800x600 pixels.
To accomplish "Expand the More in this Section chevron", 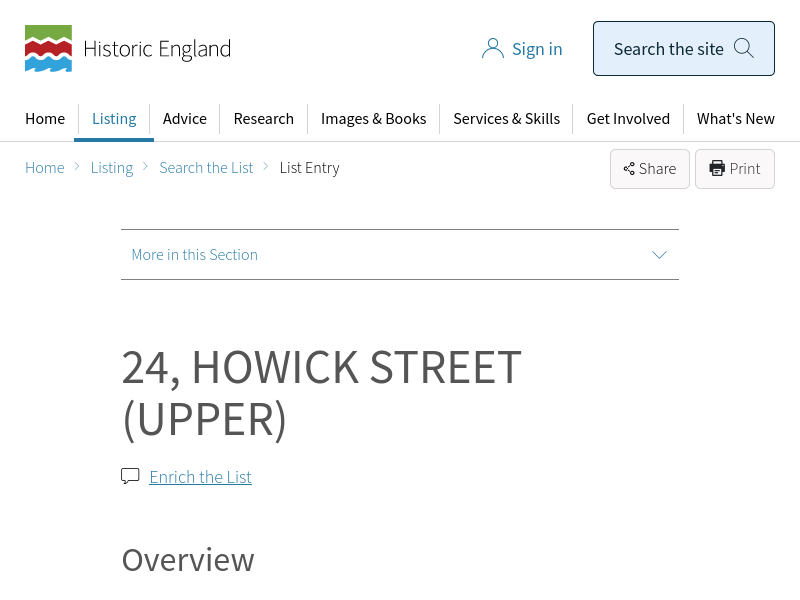I will pos(659,254).
